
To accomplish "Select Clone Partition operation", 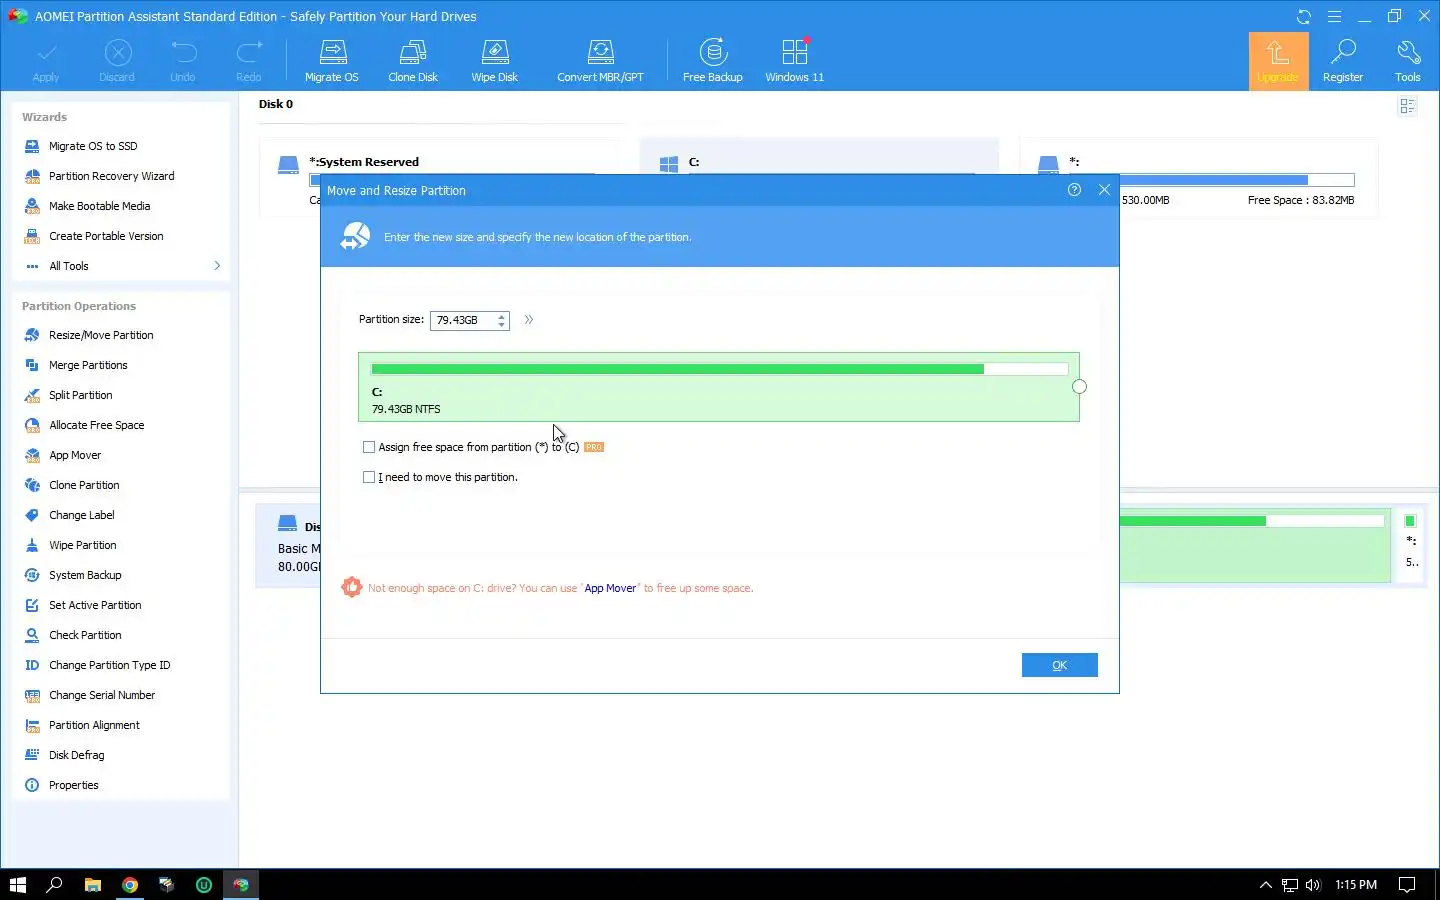I will [x=84, y=485].
